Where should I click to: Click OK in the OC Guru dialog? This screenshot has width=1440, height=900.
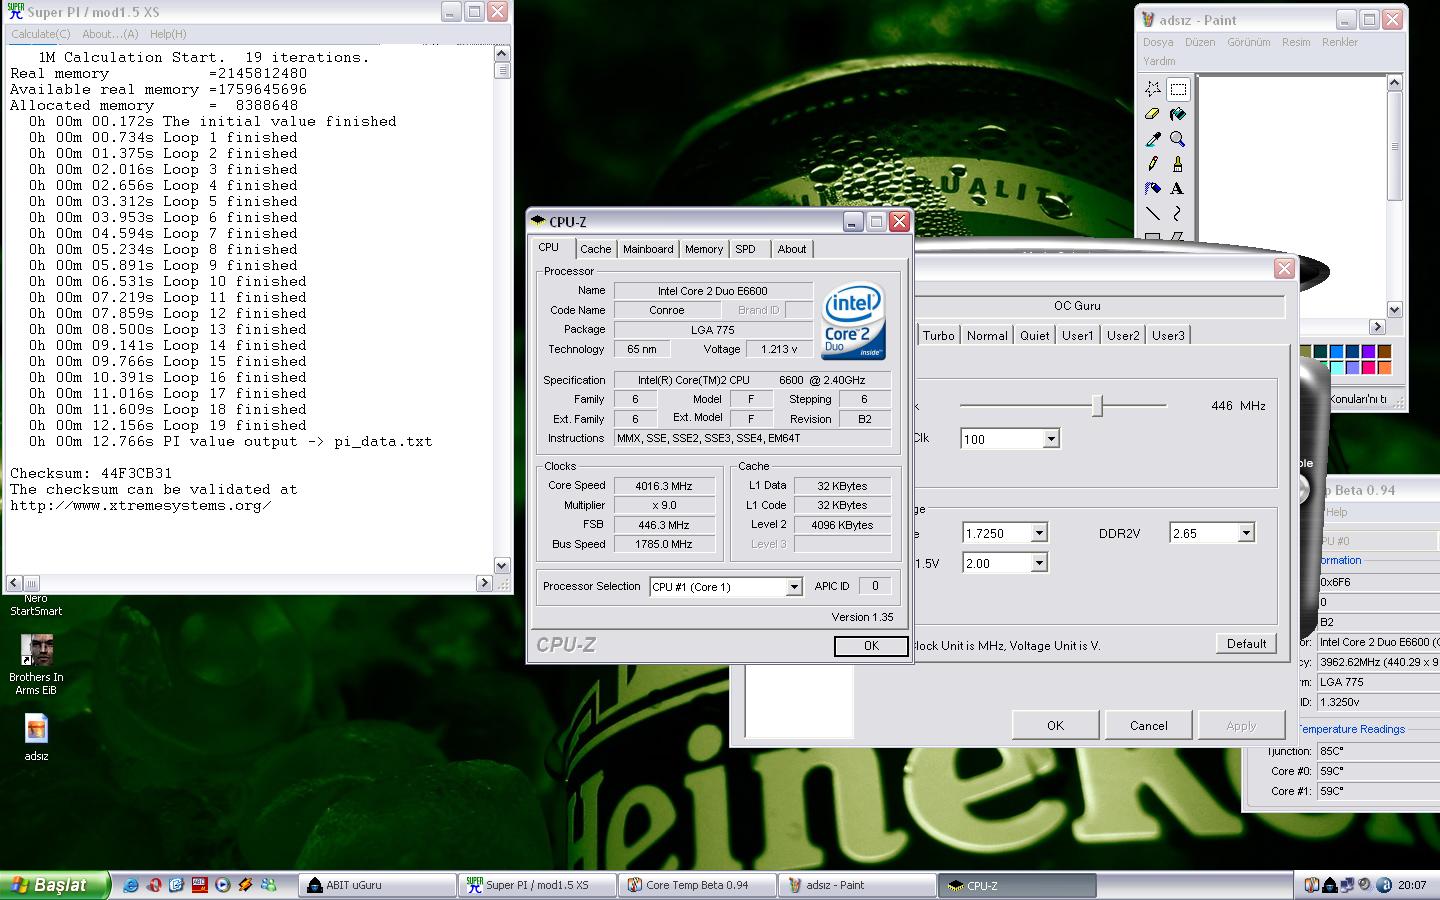pyautogui.click(x=1055, y=726)
